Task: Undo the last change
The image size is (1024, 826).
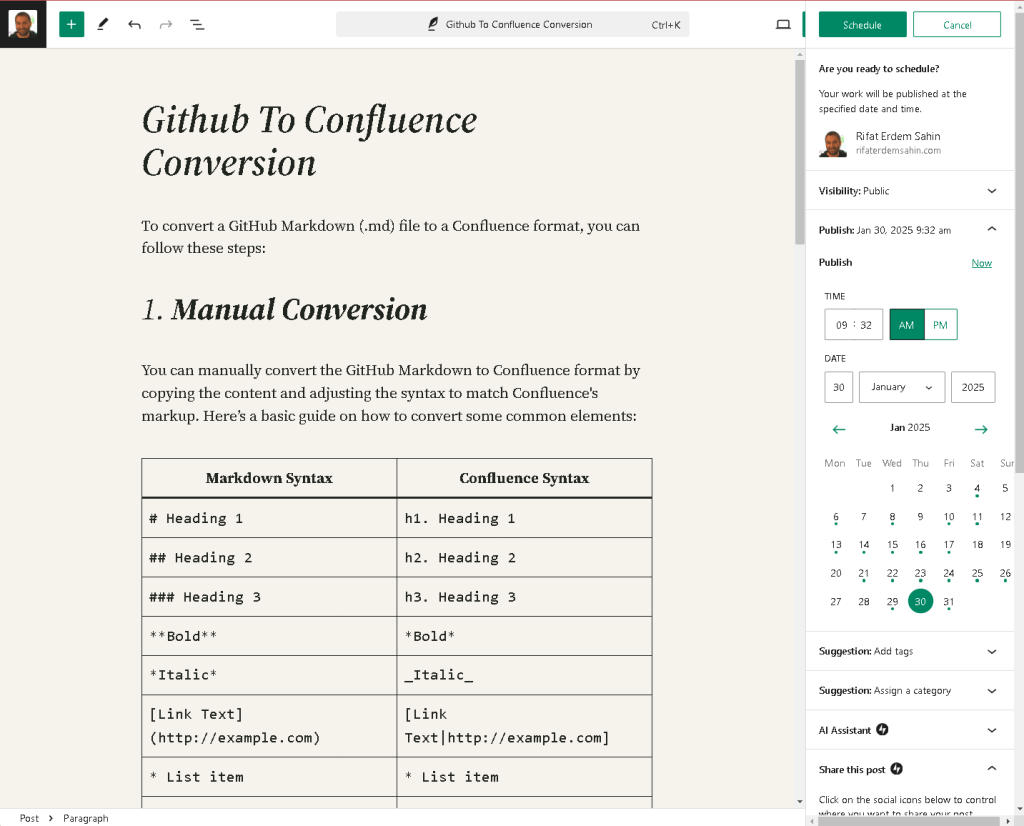Action: click(135, 25)
